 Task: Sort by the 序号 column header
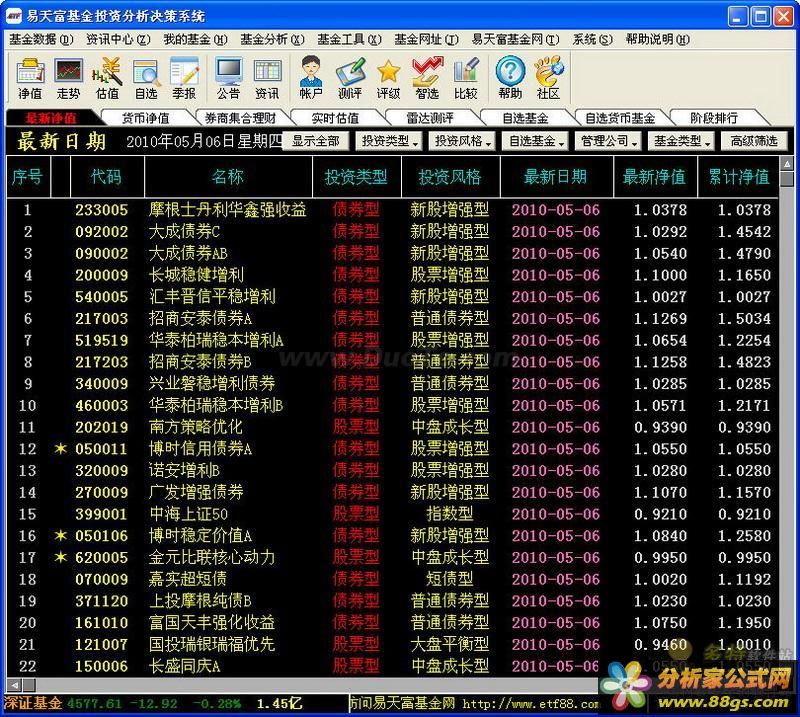coord(28,177)
